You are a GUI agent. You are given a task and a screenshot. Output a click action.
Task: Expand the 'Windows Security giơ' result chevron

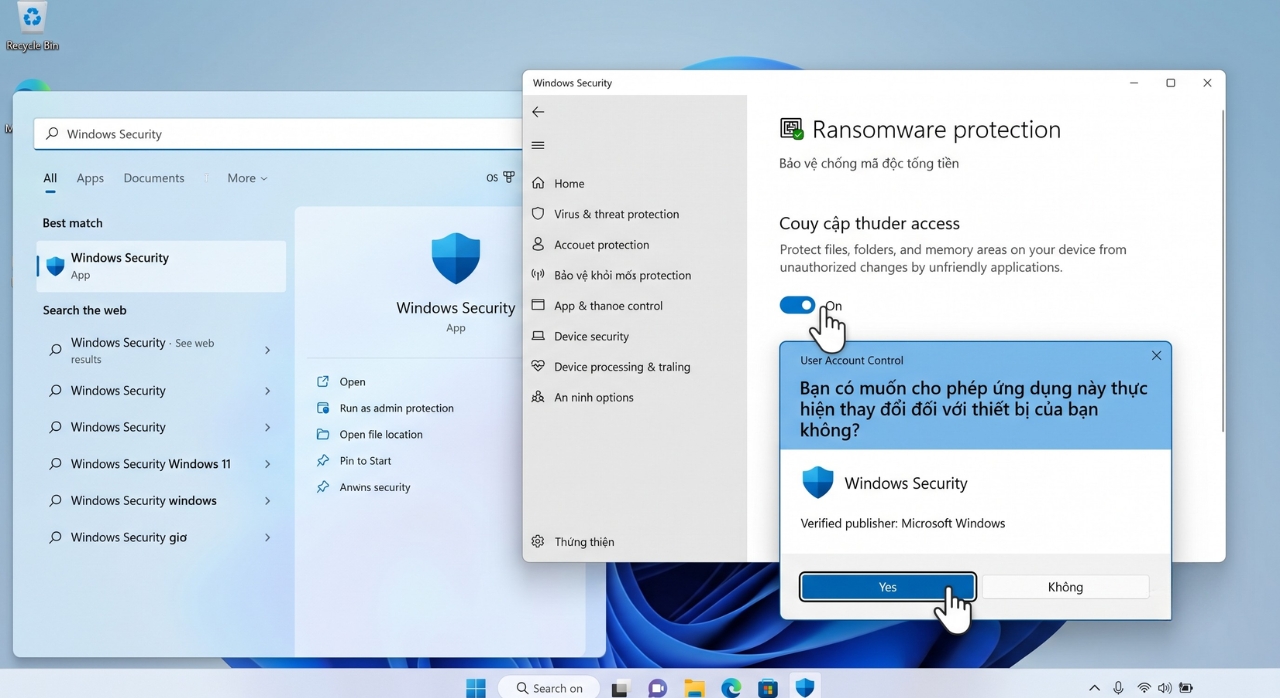tap(267, 537)
